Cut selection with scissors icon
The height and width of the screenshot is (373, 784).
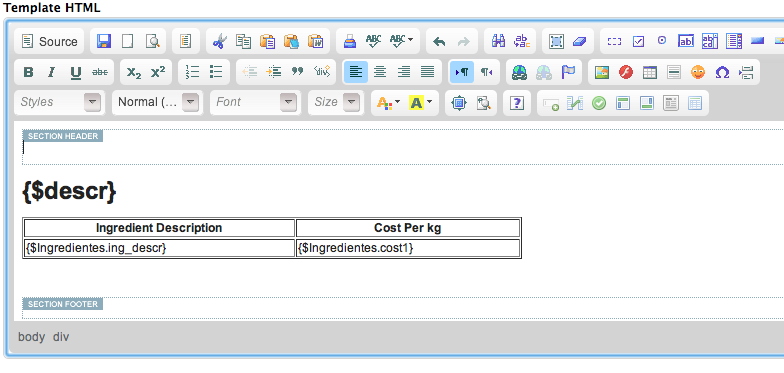point(220,42)
